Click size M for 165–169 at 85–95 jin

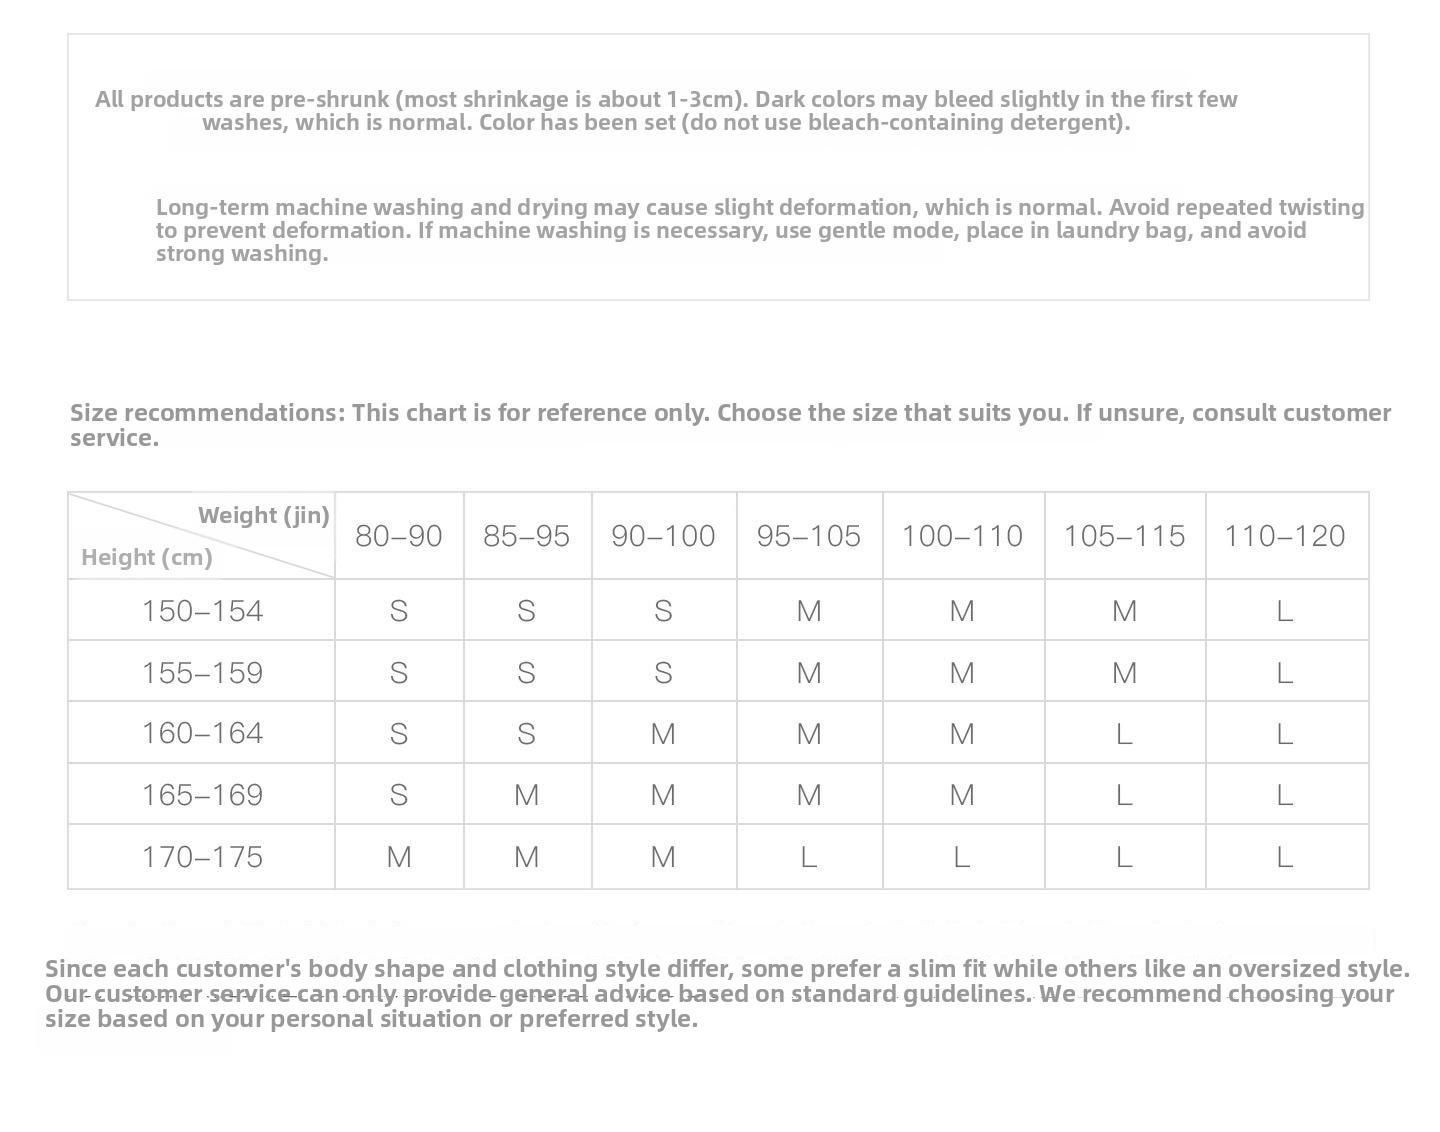point(527,795)
